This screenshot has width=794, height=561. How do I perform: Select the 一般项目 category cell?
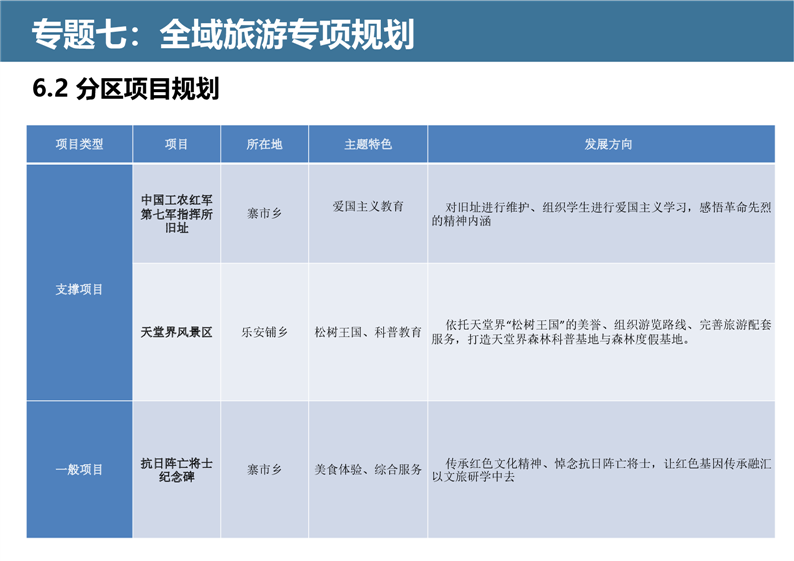coord(80,469)
